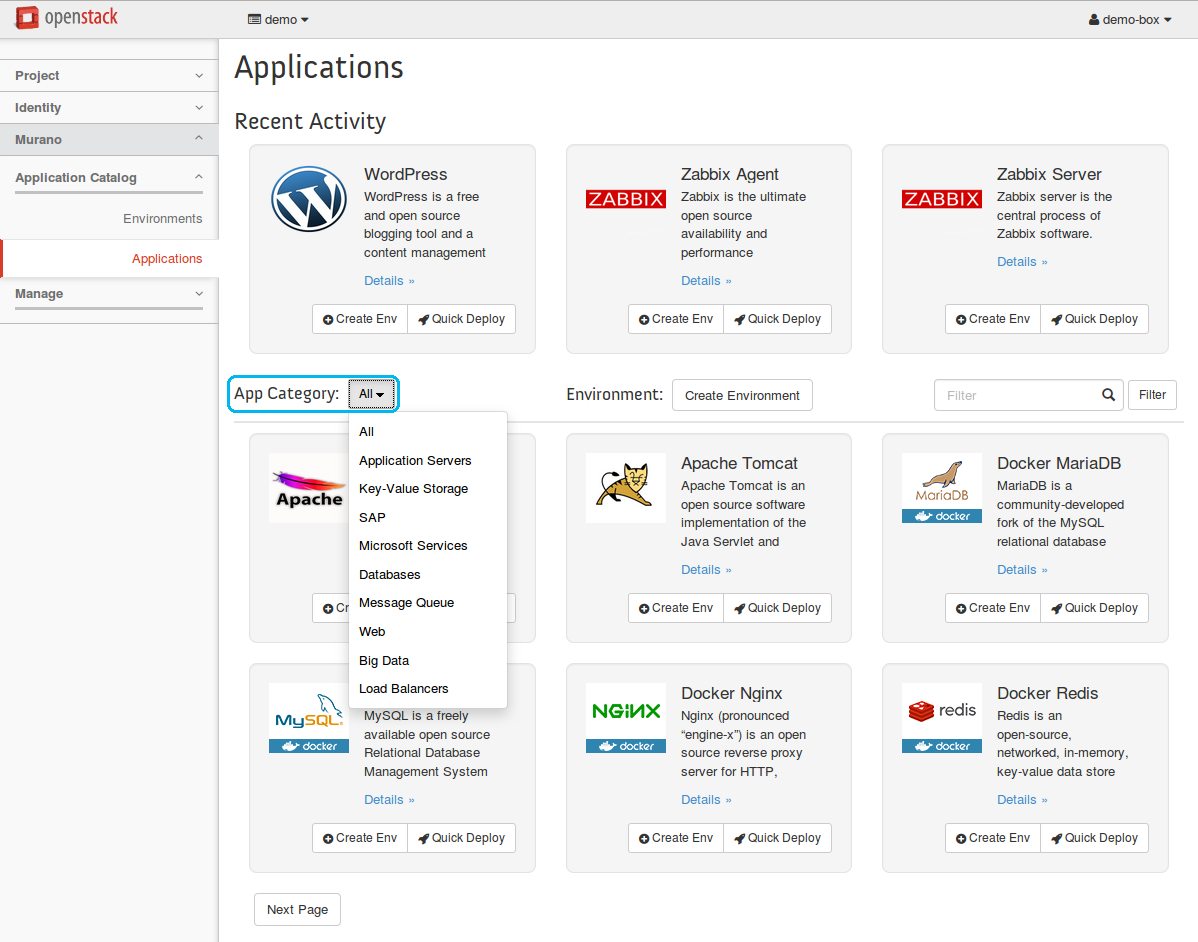
Task: Open Environments in the sidebar
Action: click(162, 219)
